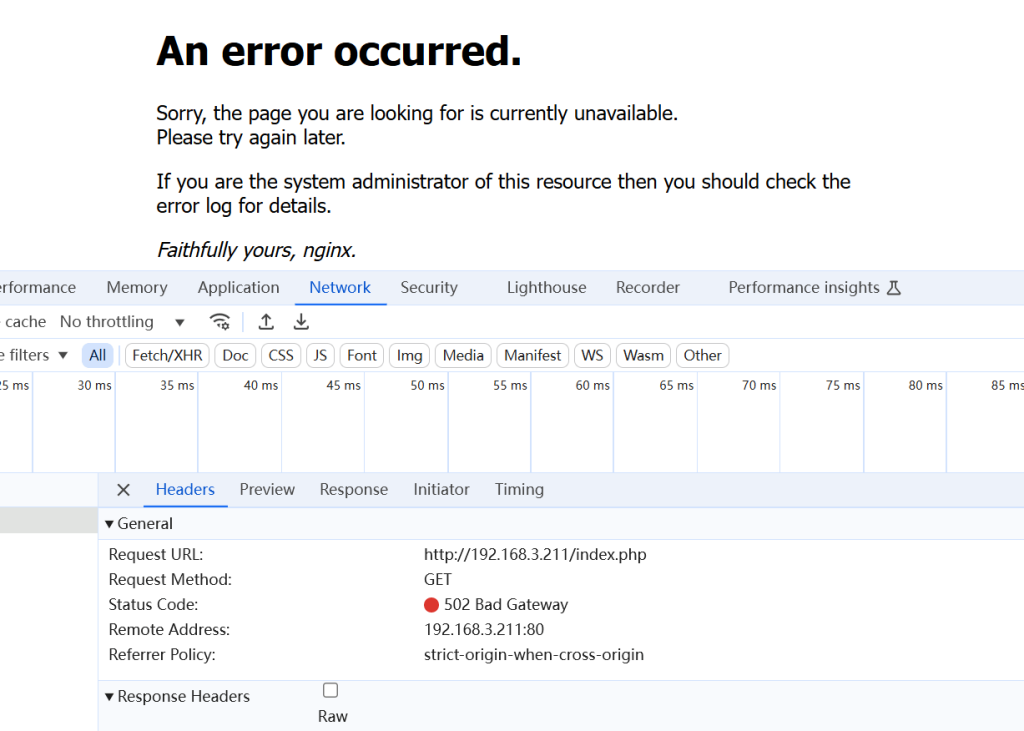Image resolution: width=1024 pixels, height=731 pixels.
Task: Export HAR file using the download arrow icon
Action: click(300, 321)
